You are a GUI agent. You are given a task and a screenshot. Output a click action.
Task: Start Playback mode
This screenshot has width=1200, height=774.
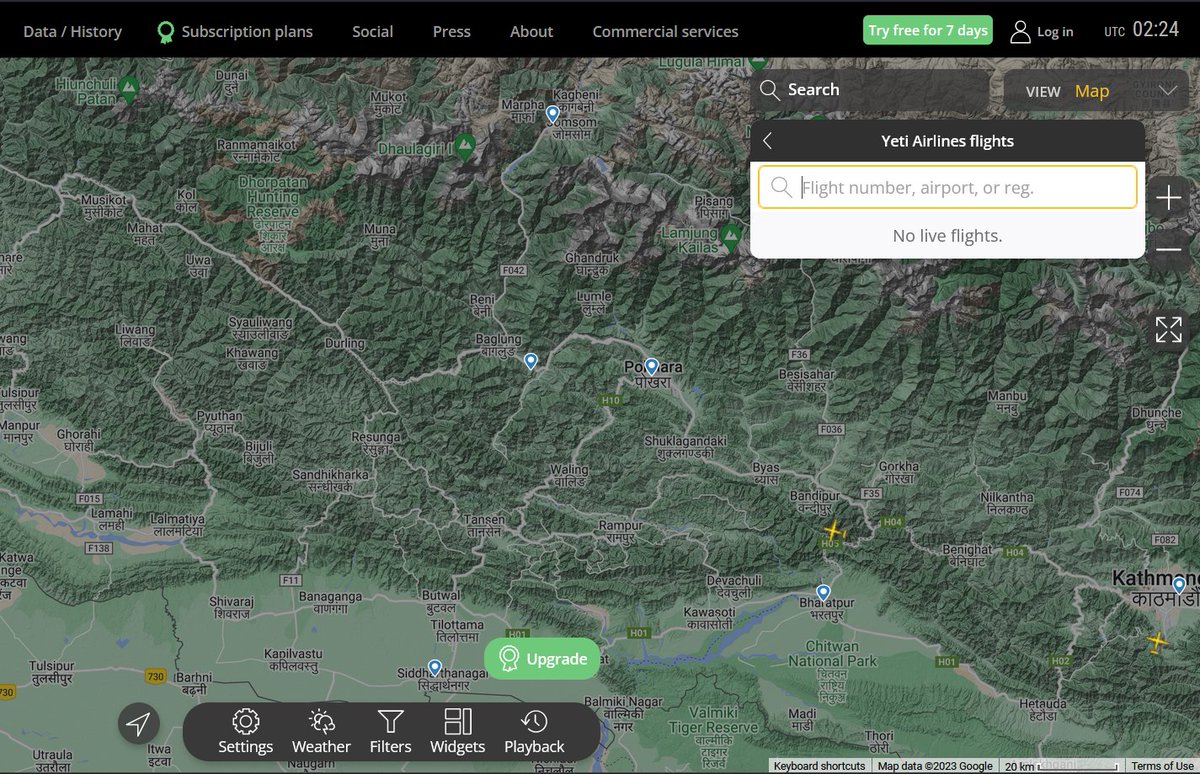[x=534, y=731]
